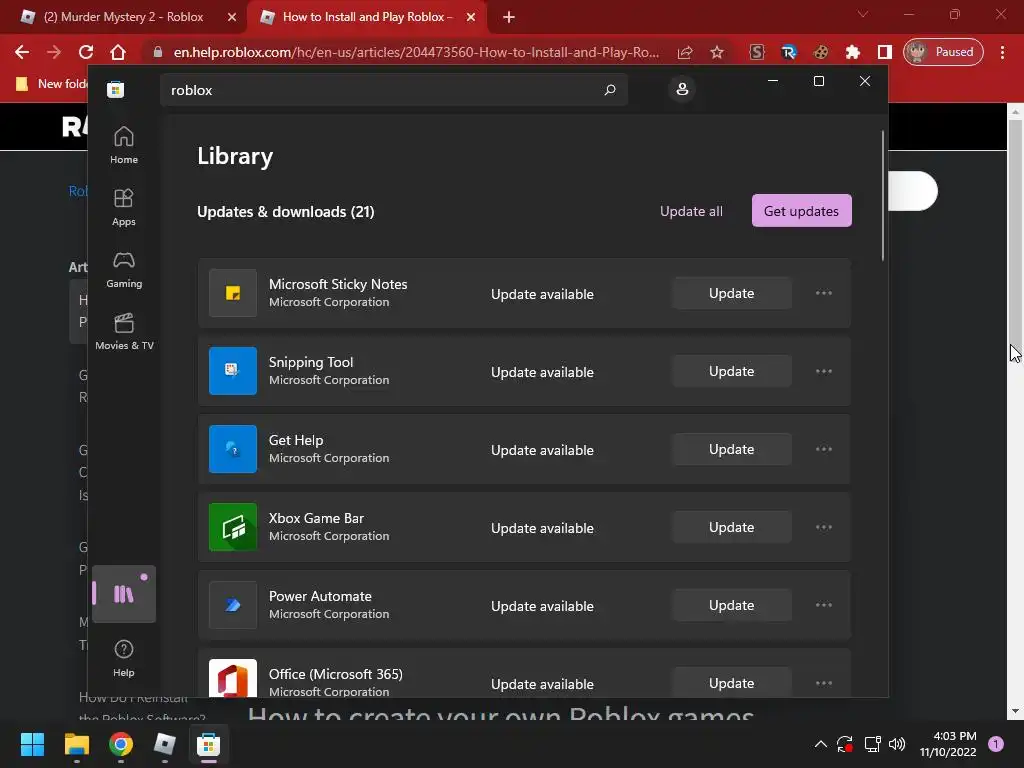Go back in Chrome
The height and width of the screenshot is (768, 1024).
tap(22, 52)
